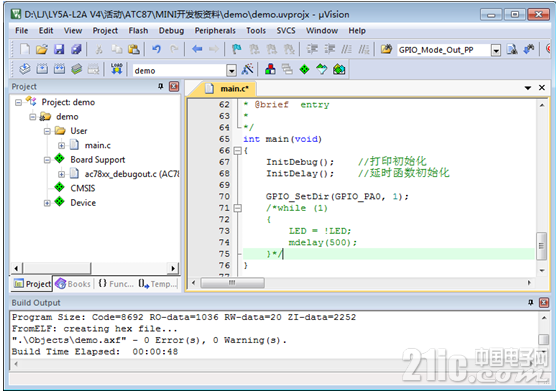Screen dimensions: 556x391
Task: Click the editor vertical scrollbar thumb
Action: coord(541,246)
